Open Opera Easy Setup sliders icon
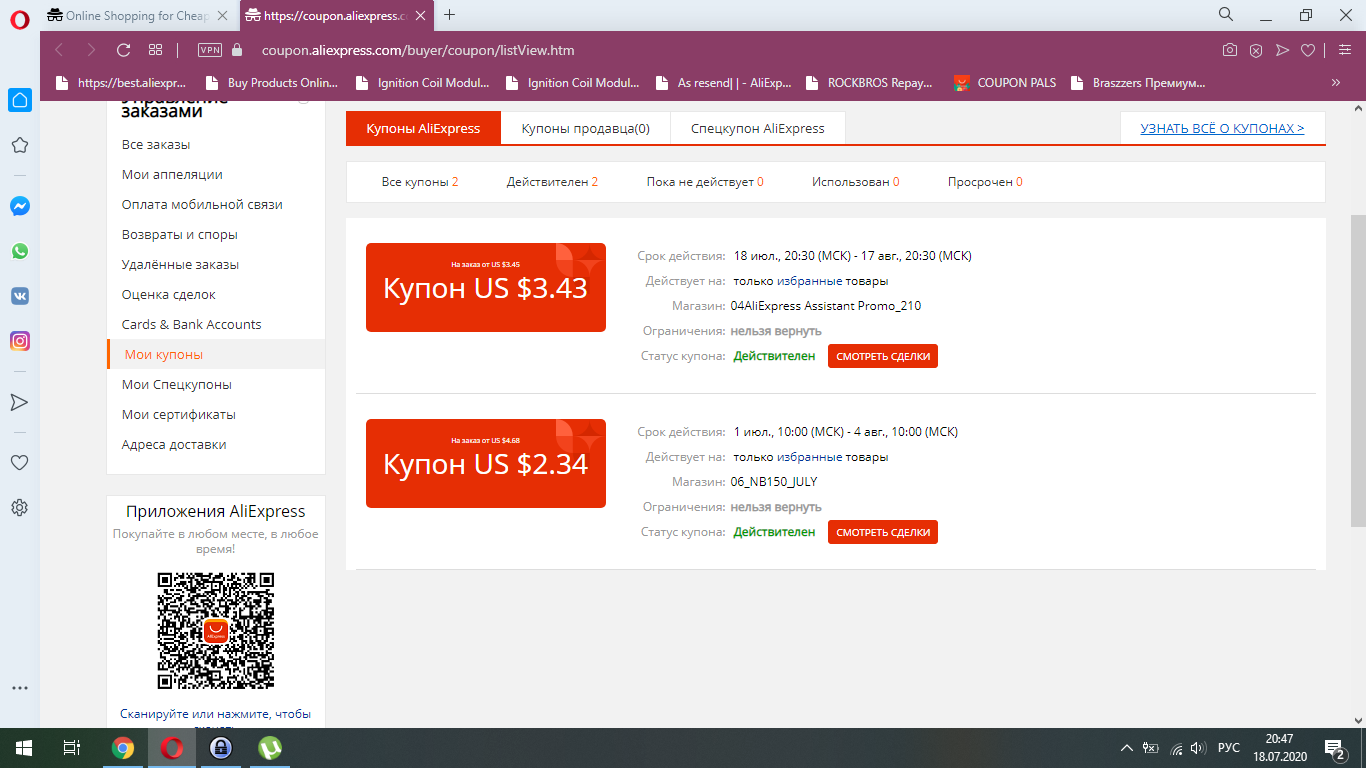This screenshot has width=1366, height=768. click(1344, 50)
